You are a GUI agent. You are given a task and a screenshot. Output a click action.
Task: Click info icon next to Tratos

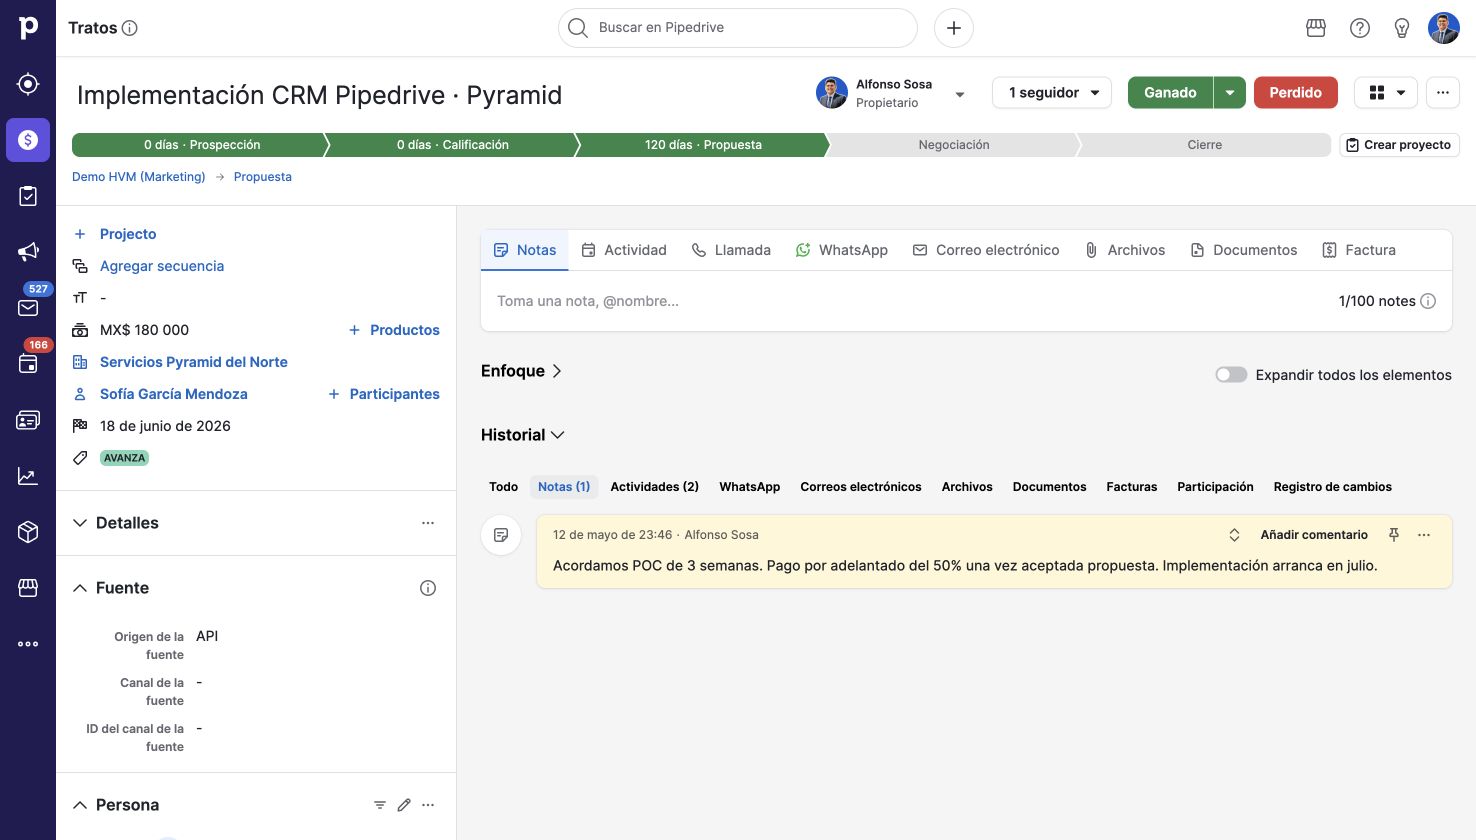(x=130, y=28)
